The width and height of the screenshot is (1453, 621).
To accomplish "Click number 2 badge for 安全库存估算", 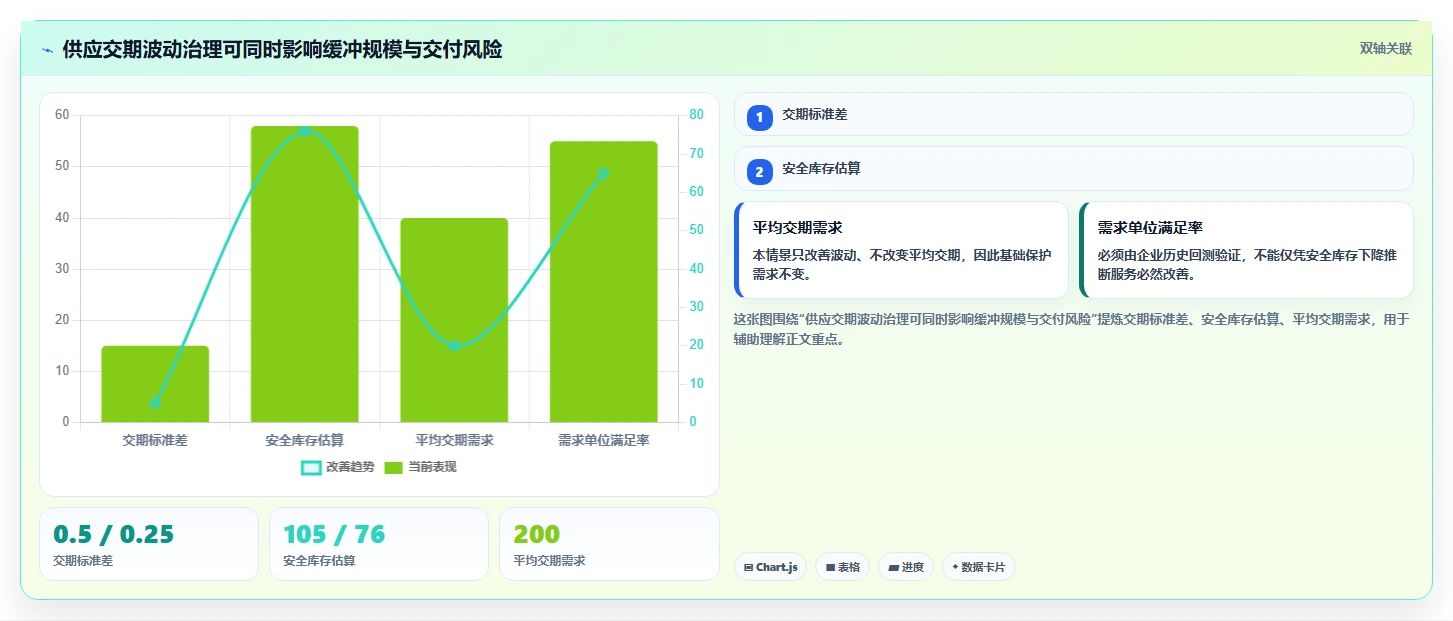I will [x=759, y=172].
